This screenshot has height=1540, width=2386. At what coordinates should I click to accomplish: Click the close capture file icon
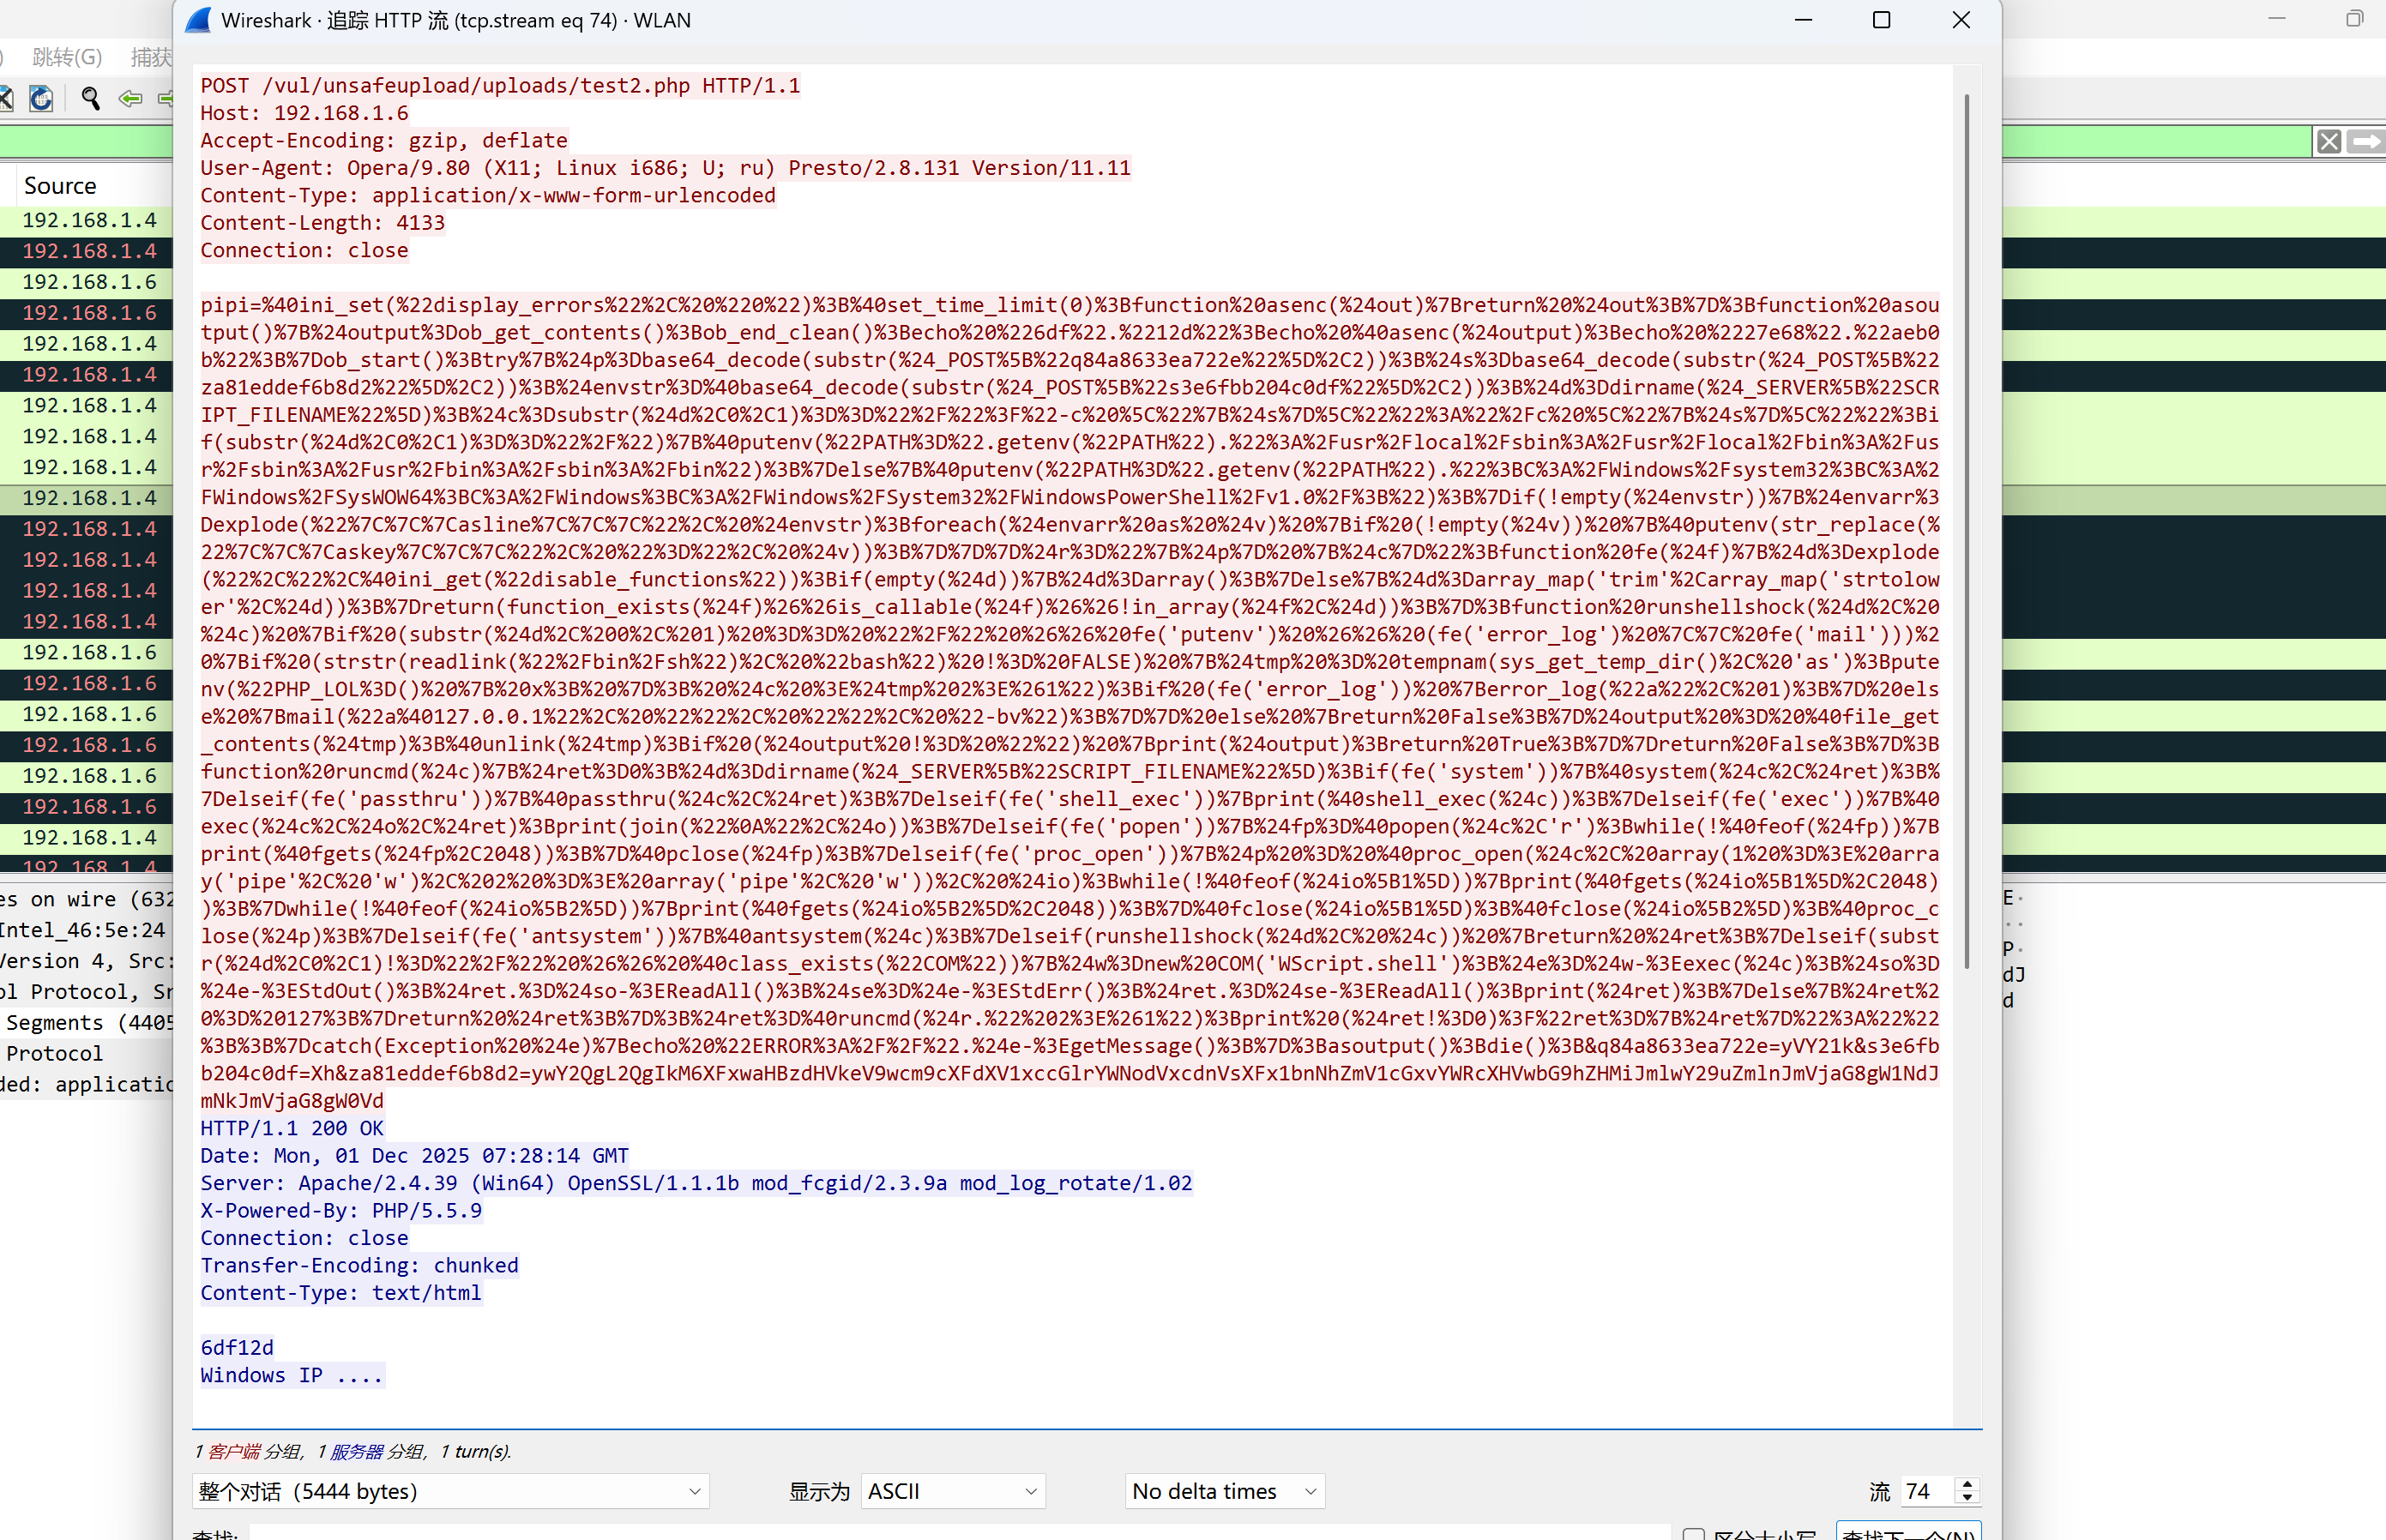click(x=6, y=98)
